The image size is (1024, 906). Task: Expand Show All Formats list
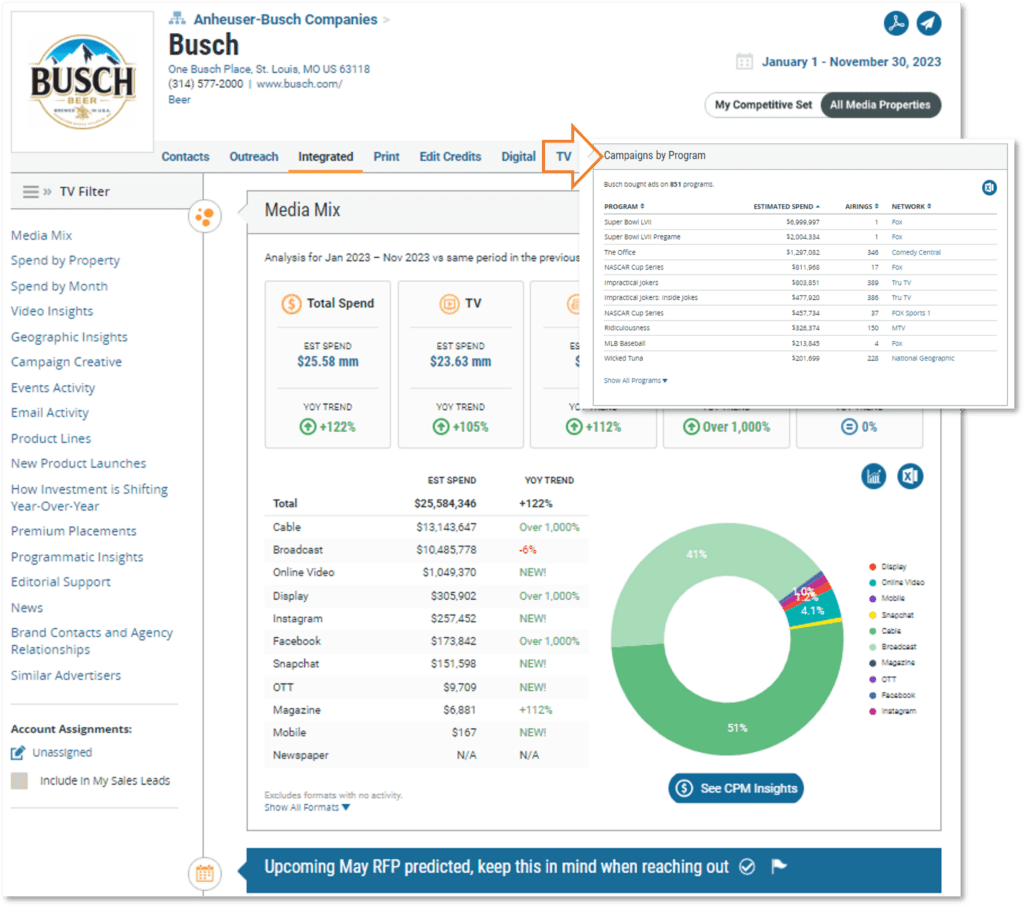tap(307, 808)
